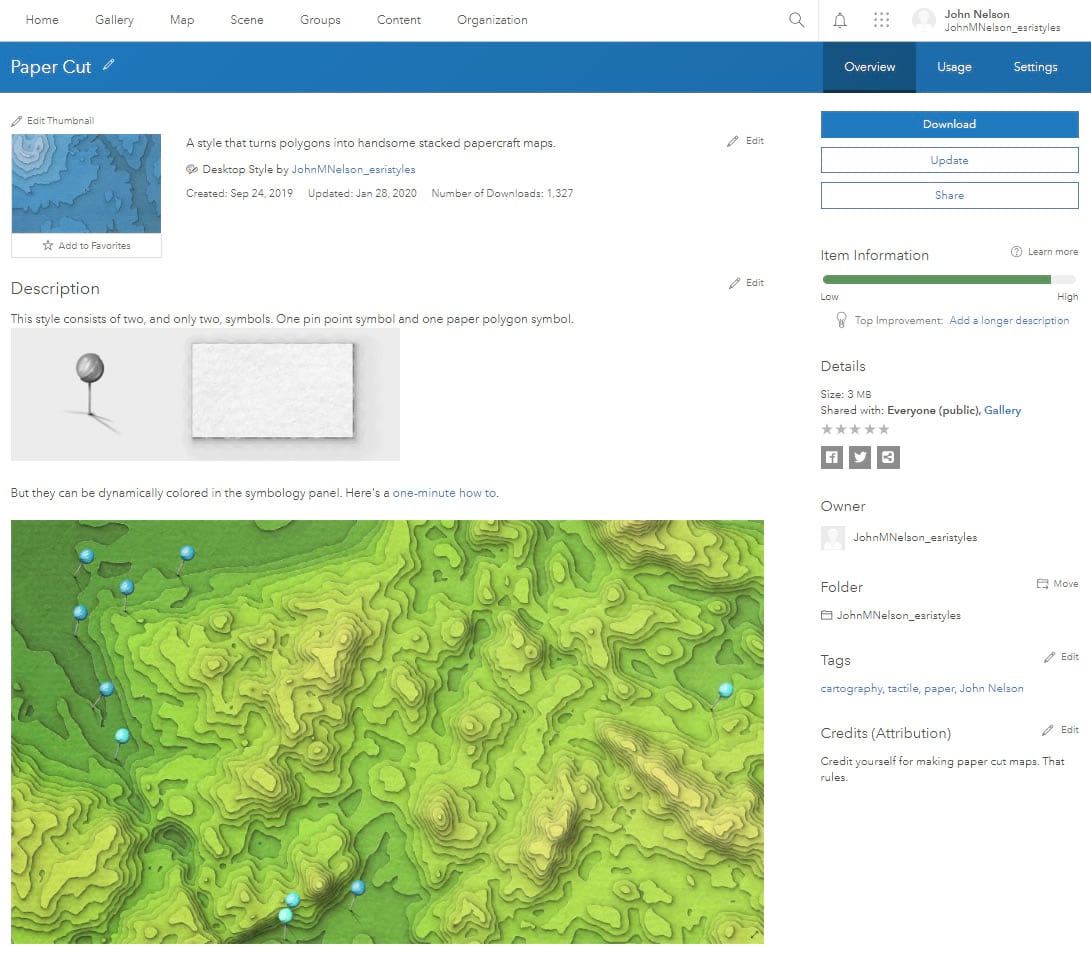Edit title pencil next to Paper Cut
This screenshot has height=956, width=1091.
(x=109, y=65)
